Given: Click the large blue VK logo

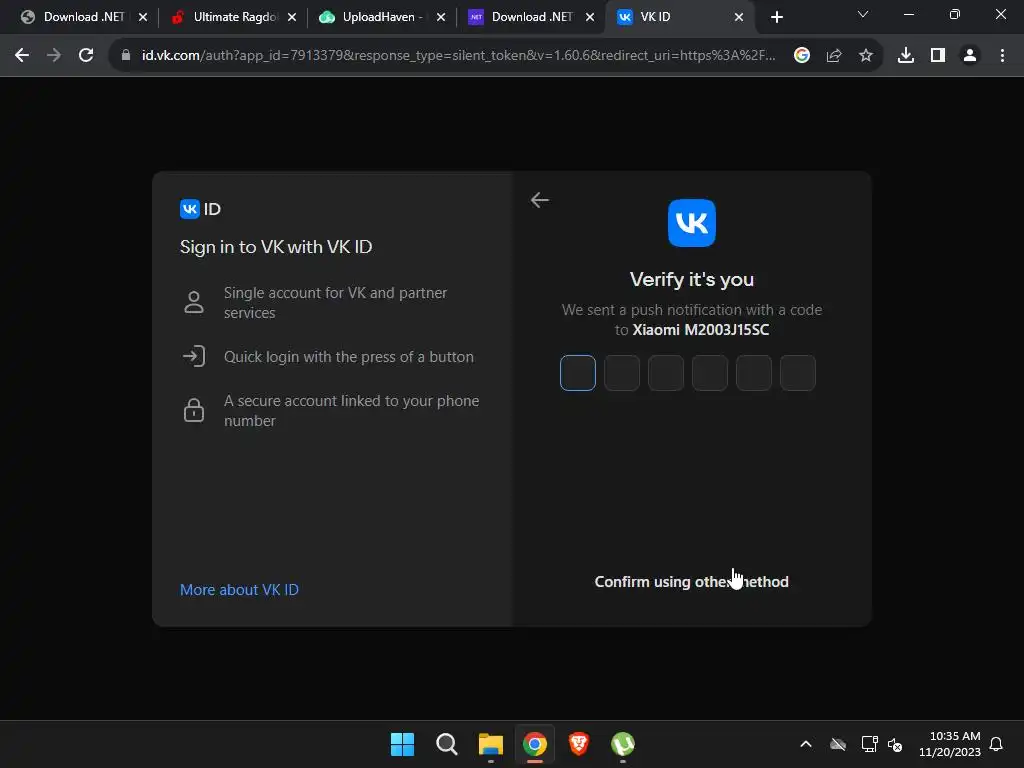Looking at the screenshot, I should point(692,223).
